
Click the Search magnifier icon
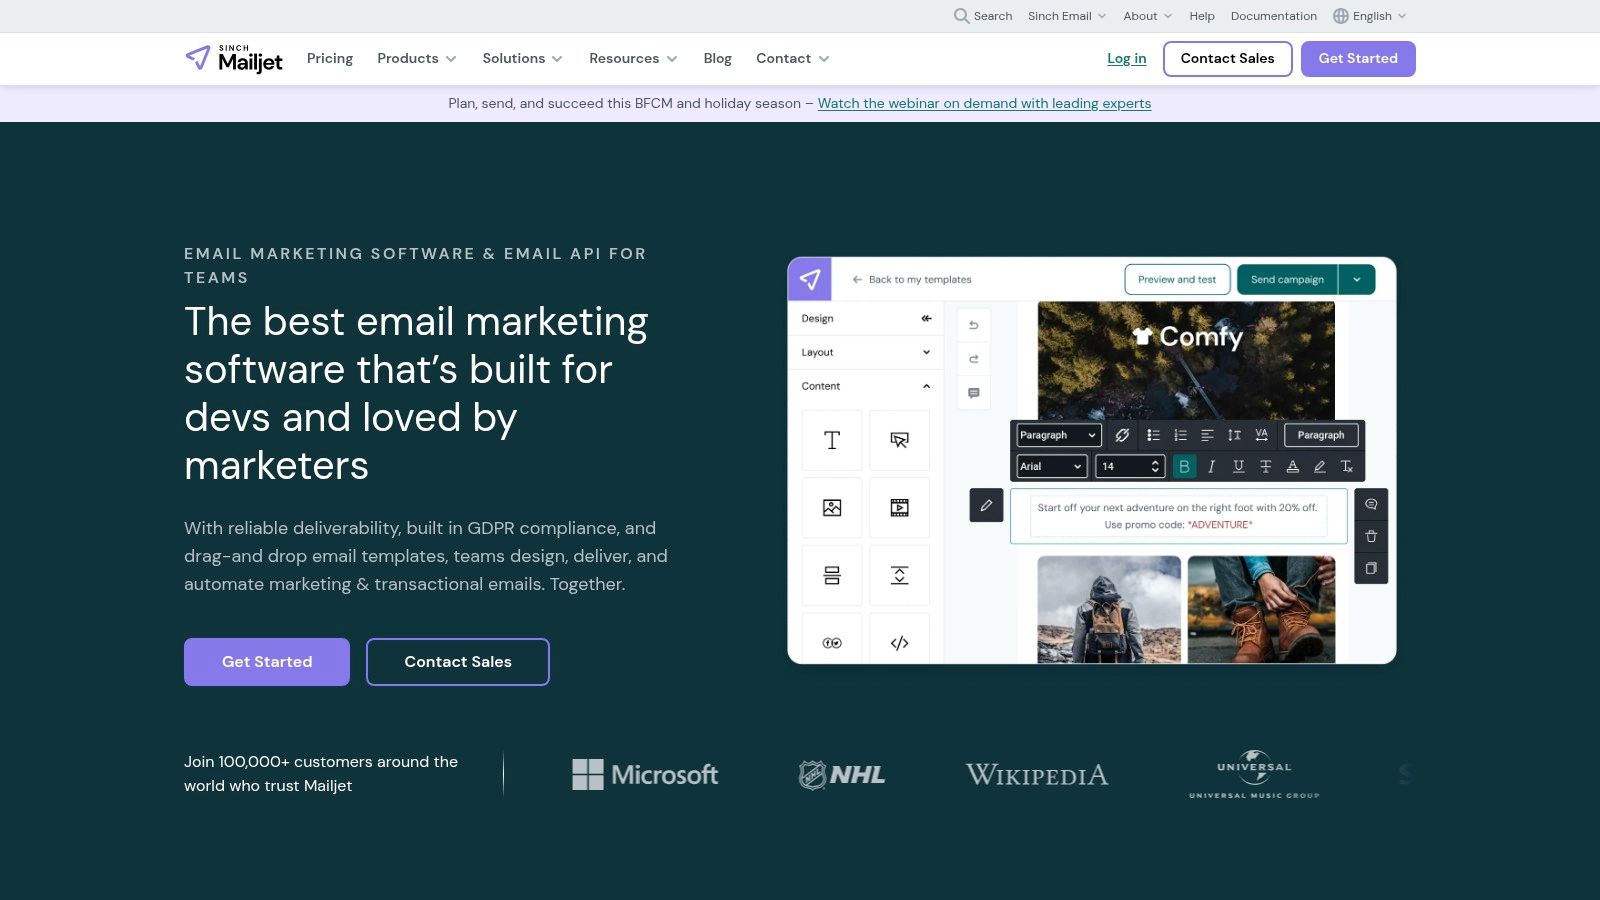(961, 16)
